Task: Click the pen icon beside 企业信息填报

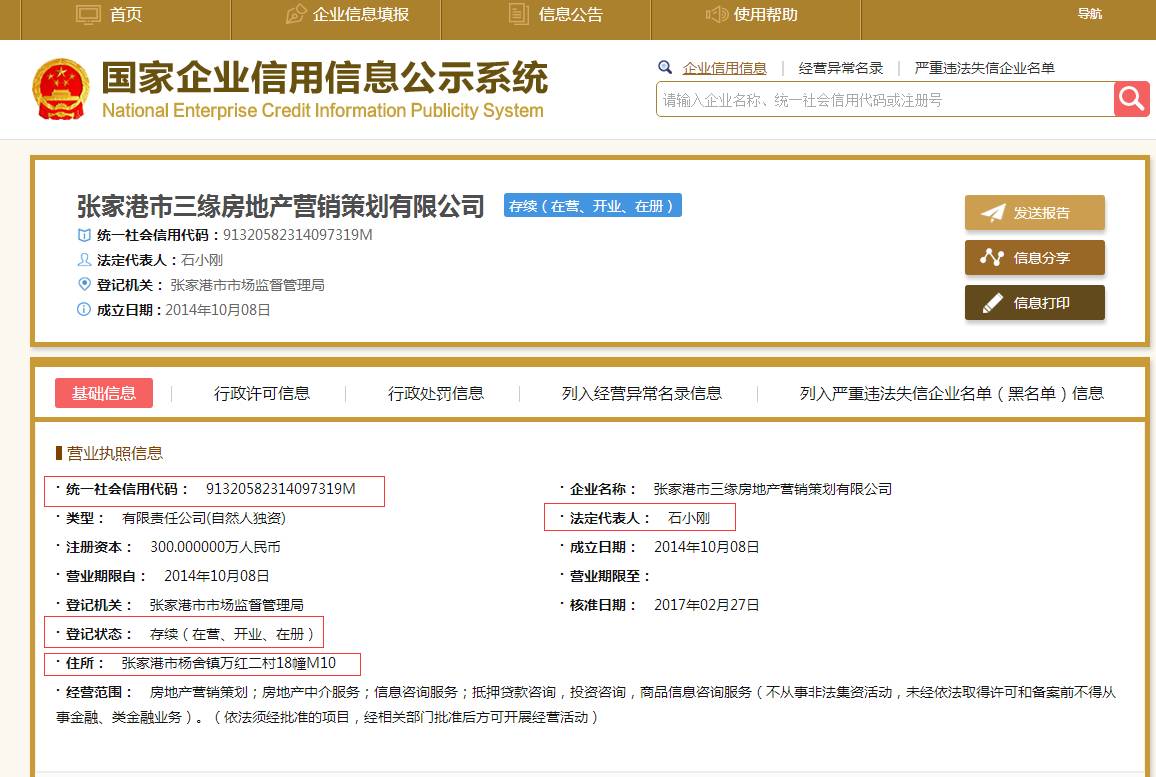Action: coord(296,14)
